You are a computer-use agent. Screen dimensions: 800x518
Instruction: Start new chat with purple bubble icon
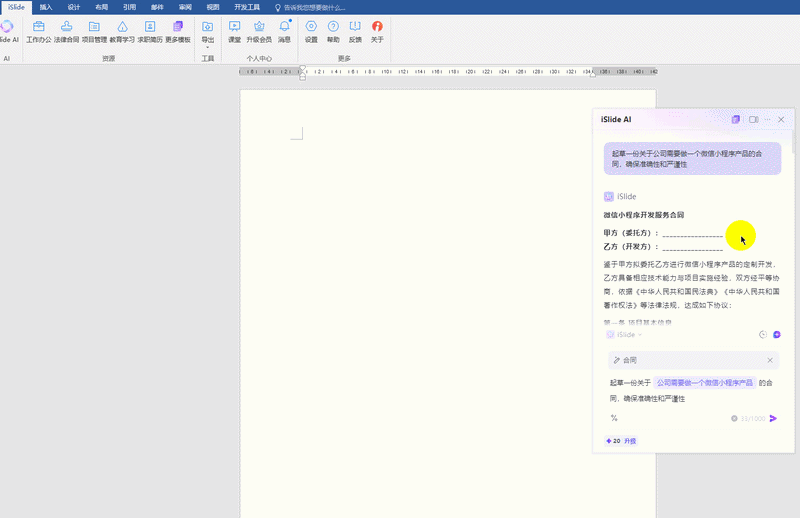tap(777, 335)
